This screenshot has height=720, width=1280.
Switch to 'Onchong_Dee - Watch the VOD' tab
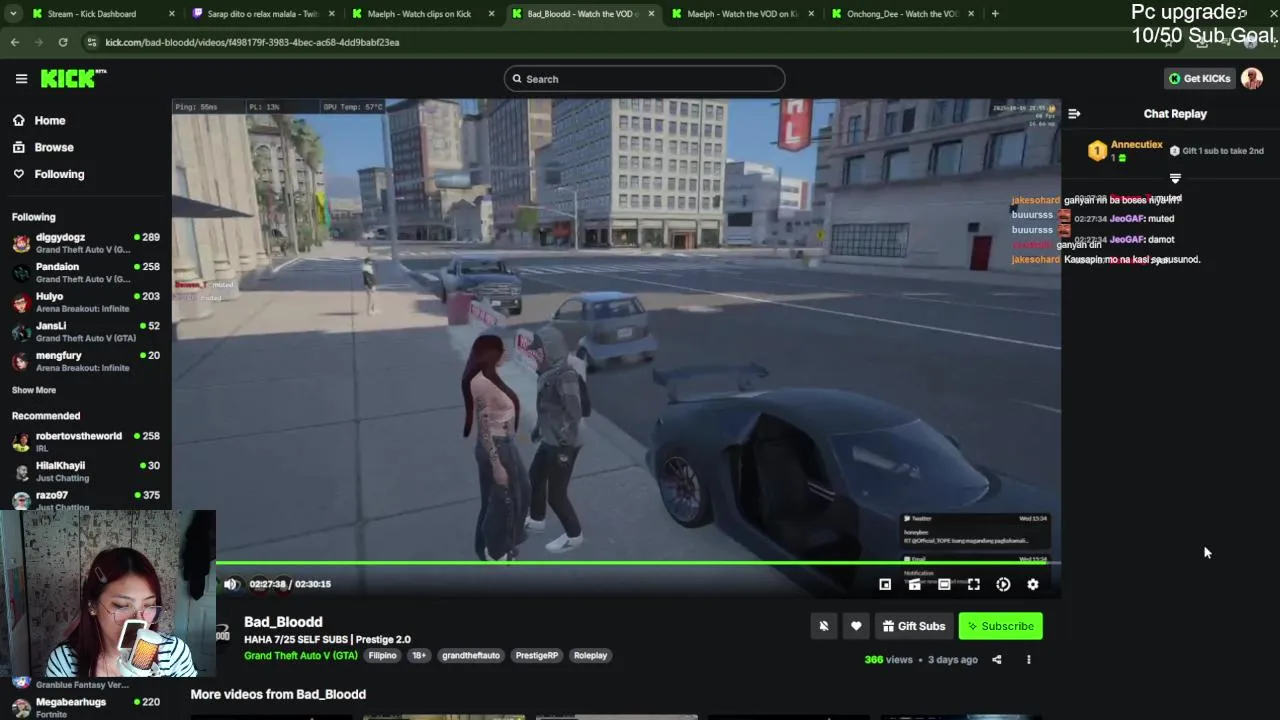coord(900,14)
